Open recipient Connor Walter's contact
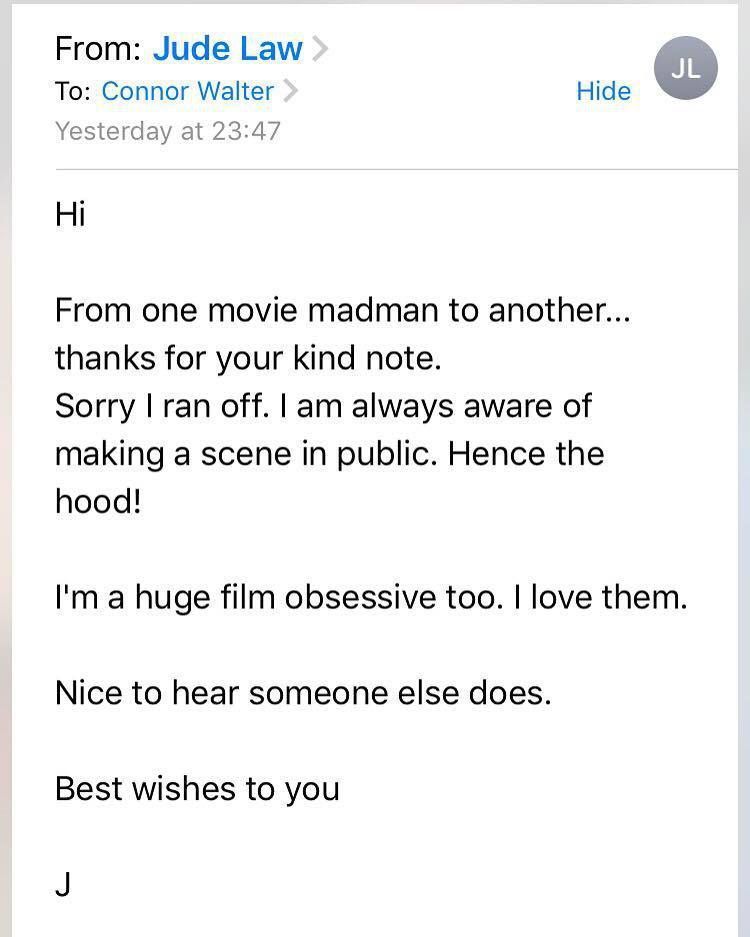This screenshot has width=750, height=937. 187,91
